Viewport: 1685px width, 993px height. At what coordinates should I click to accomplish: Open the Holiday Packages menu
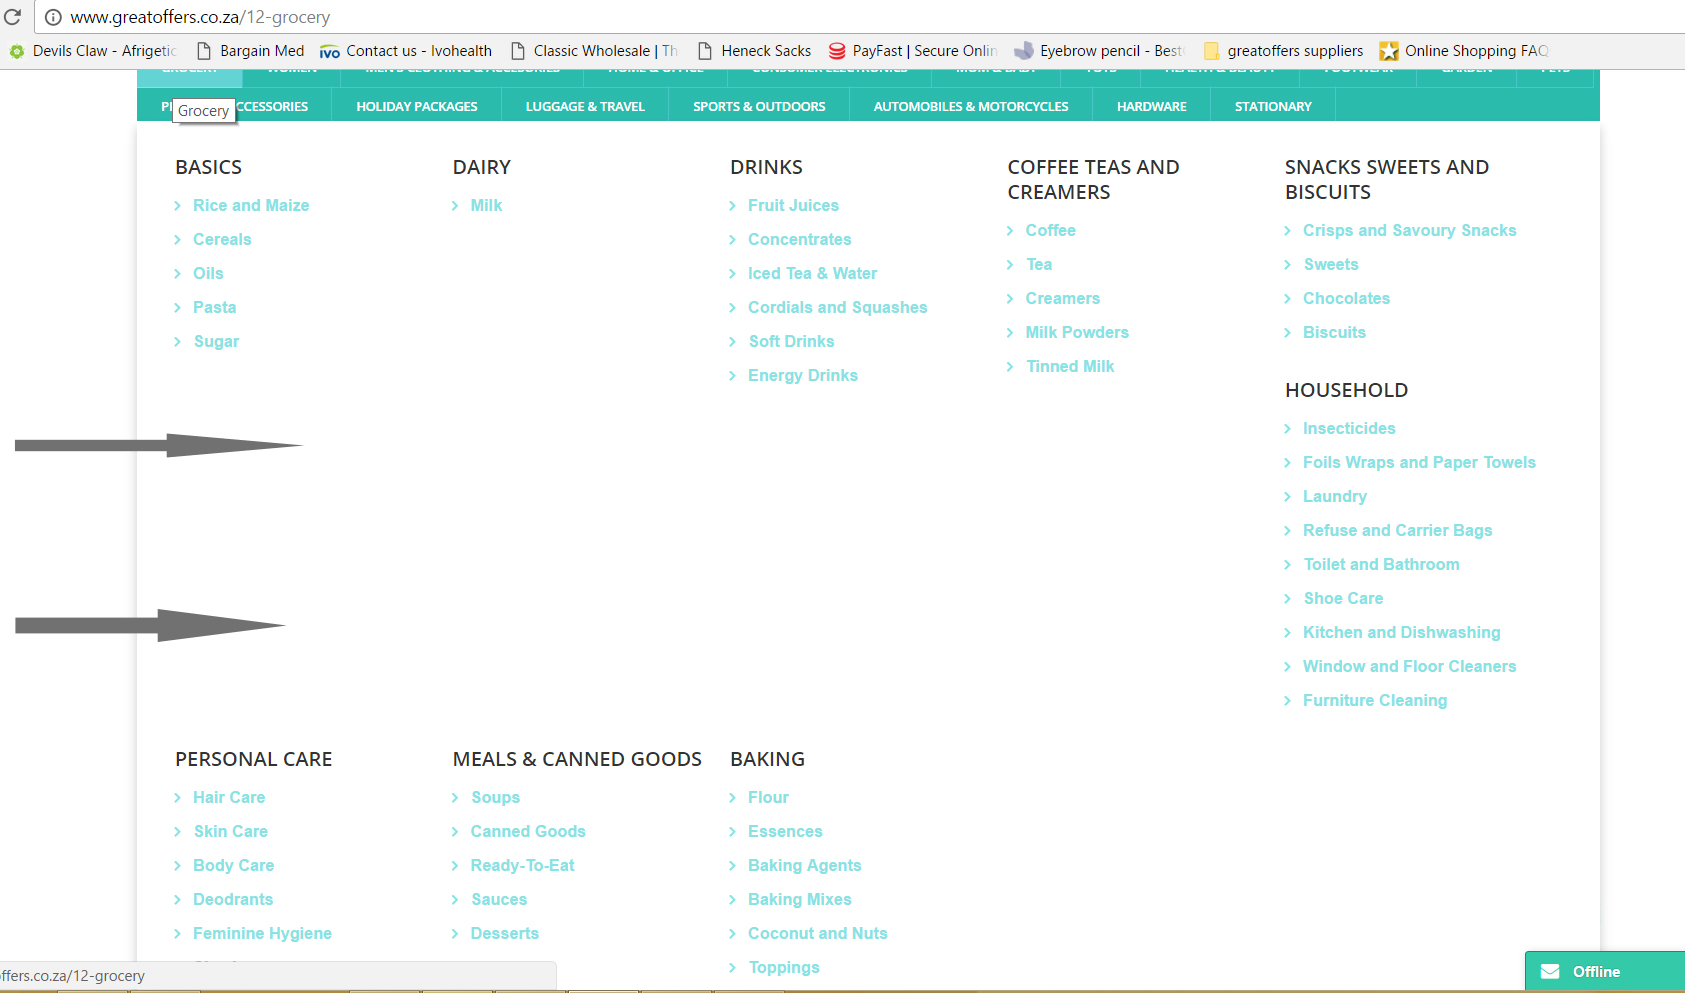click(x=417, y=106)
